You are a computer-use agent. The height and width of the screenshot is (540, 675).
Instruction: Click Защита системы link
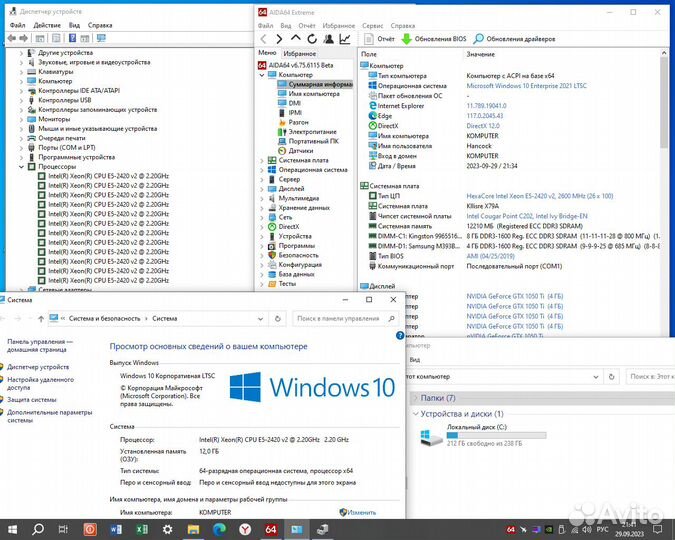(x=32, y=400)
